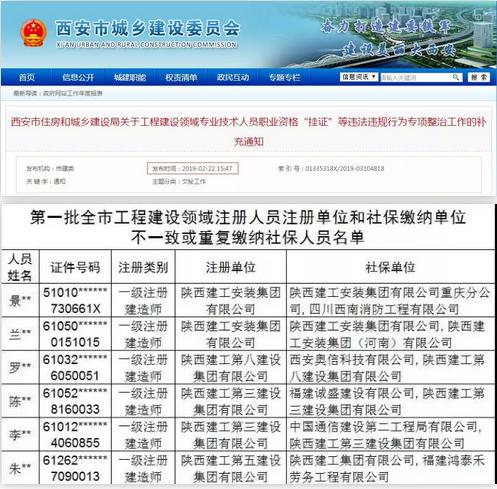Click the 关键字：通知 text
497x489 pixels.
[46, 181]
